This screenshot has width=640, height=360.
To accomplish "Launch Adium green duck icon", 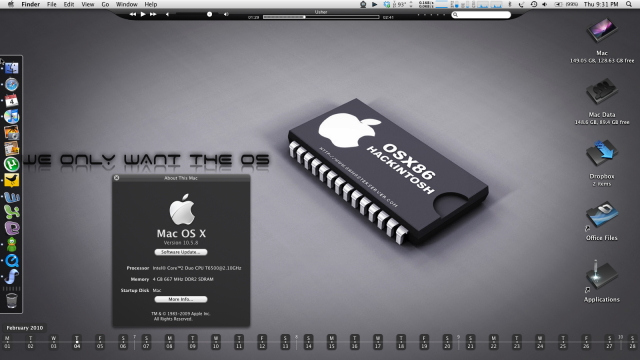I will (11, 244).
